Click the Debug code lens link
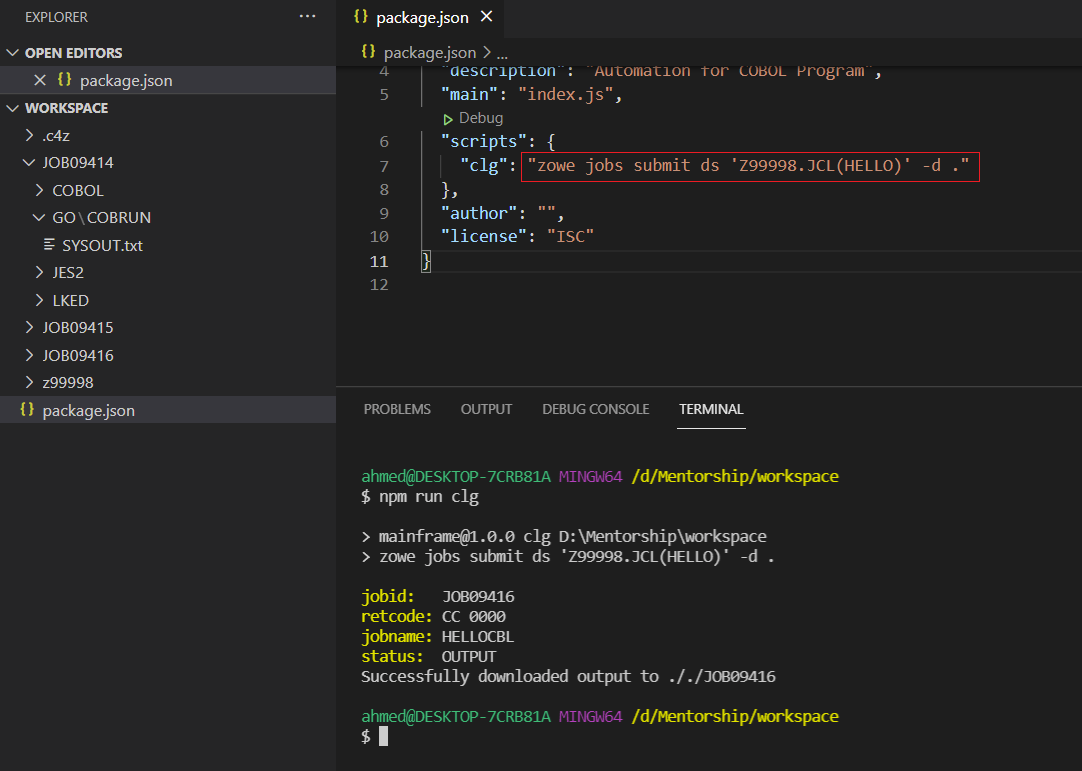1082x771 pixels. pos(481,118)
